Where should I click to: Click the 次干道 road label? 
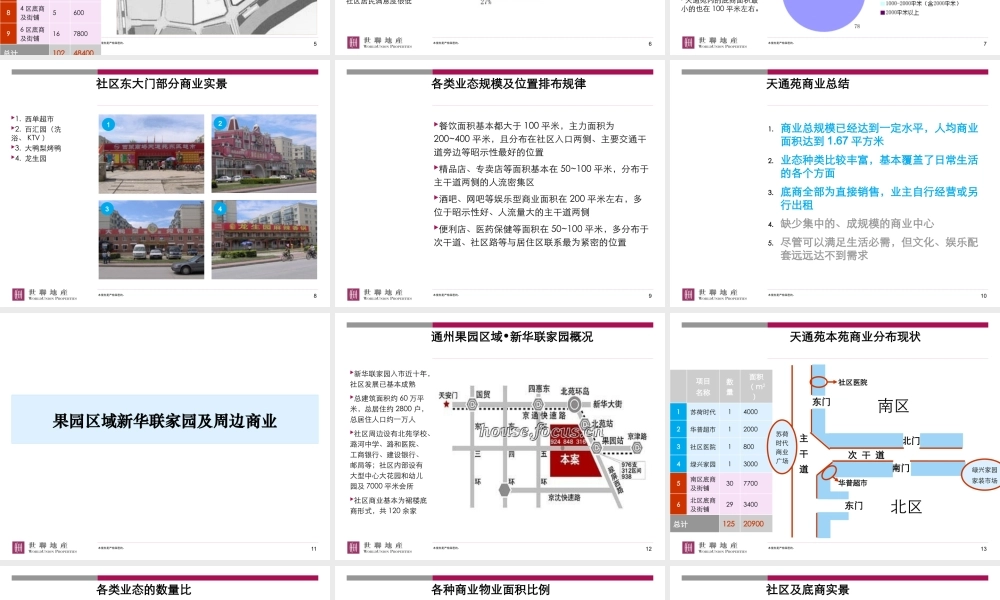(x=866, y=455)
